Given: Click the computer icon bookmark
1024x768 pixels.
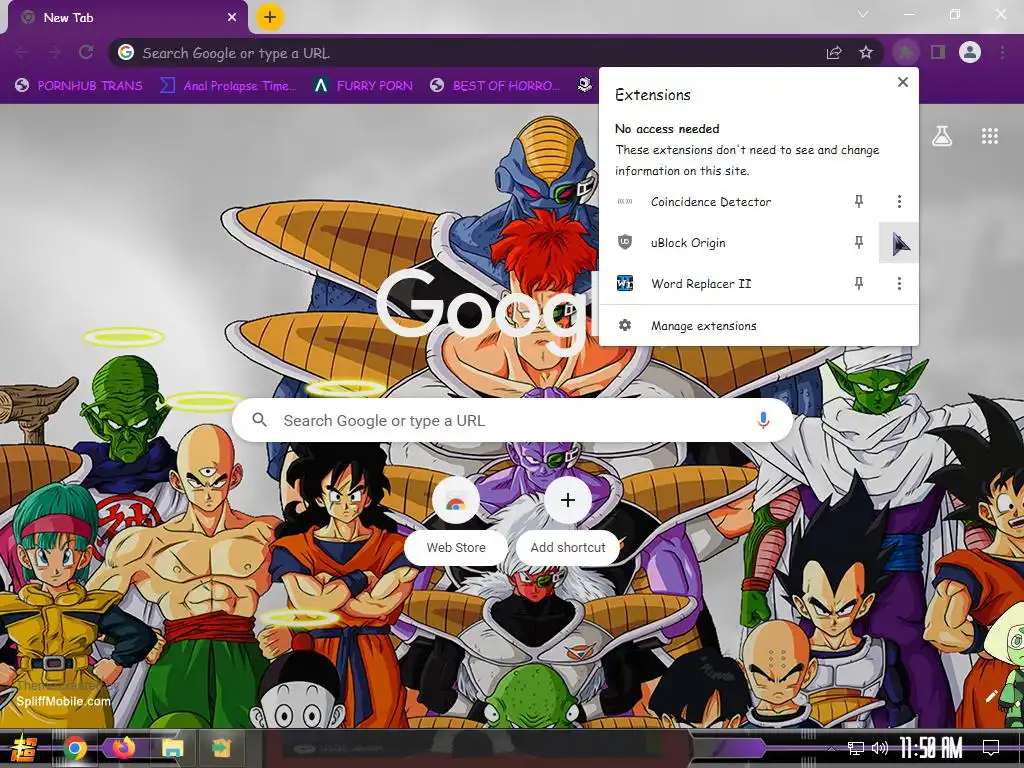Looking at the screenshot, I should click(584, 85).
